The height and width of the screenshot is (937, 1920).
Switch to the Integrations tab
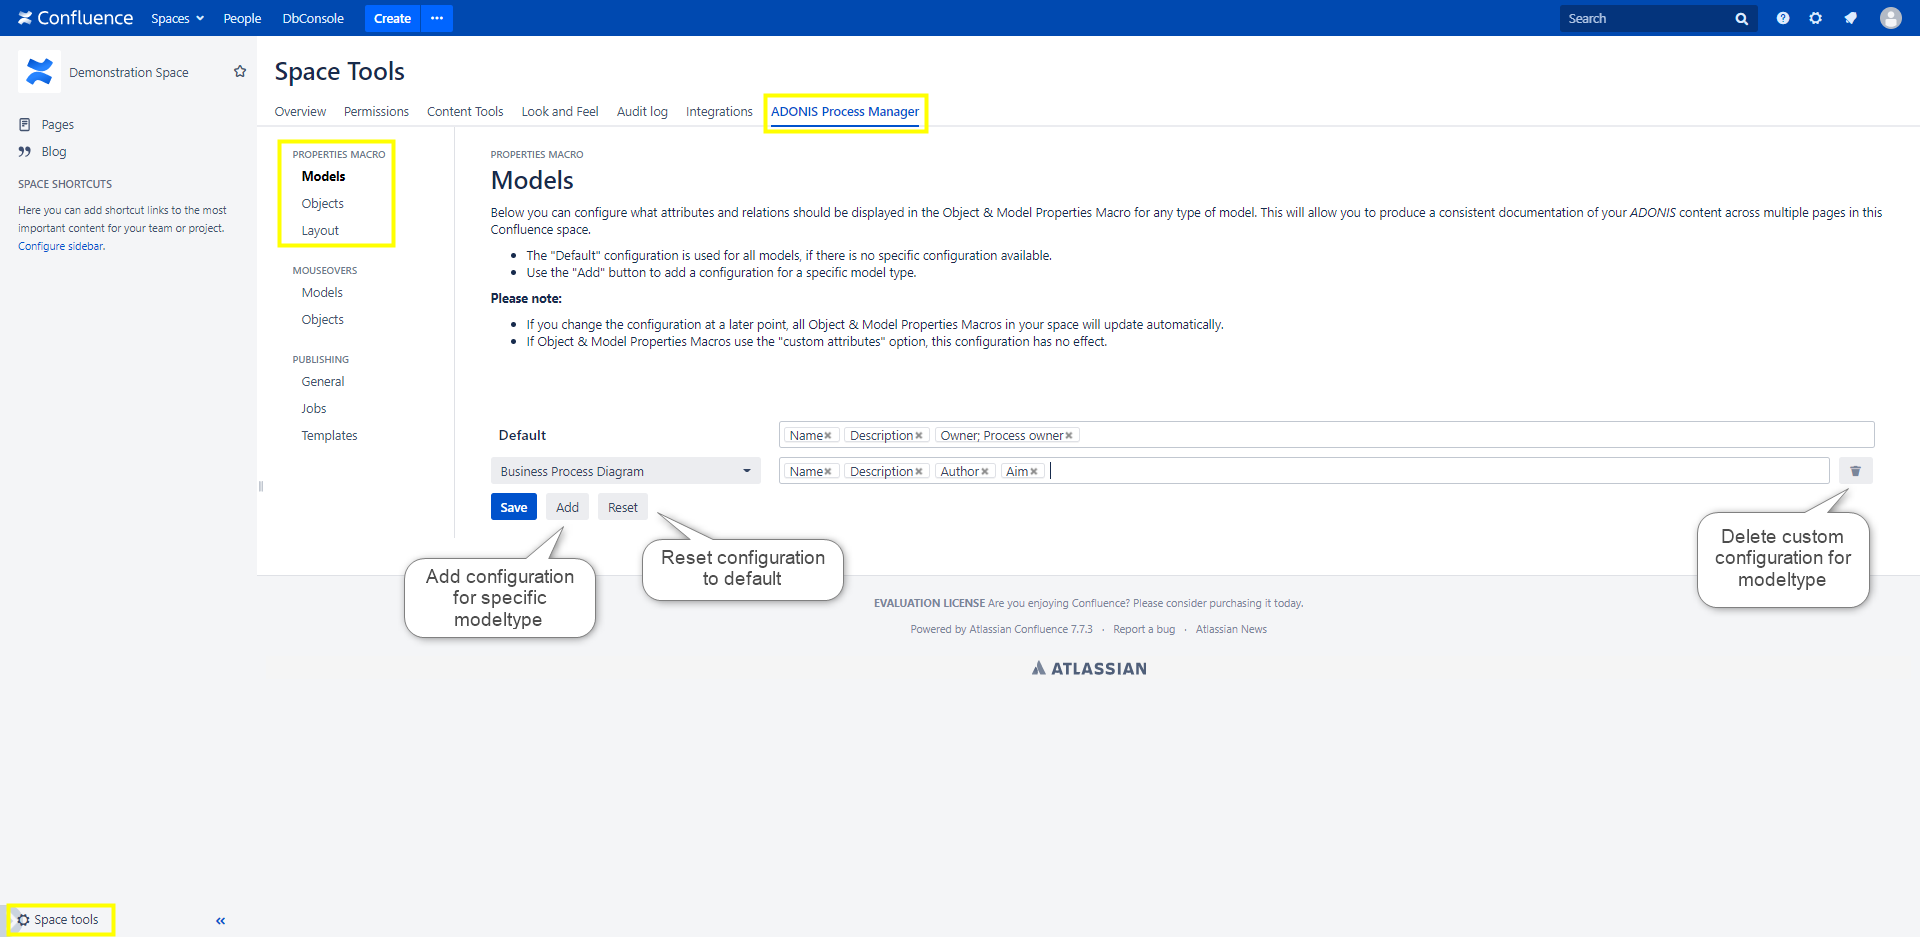pyautogui.click(x=719, y=112)
